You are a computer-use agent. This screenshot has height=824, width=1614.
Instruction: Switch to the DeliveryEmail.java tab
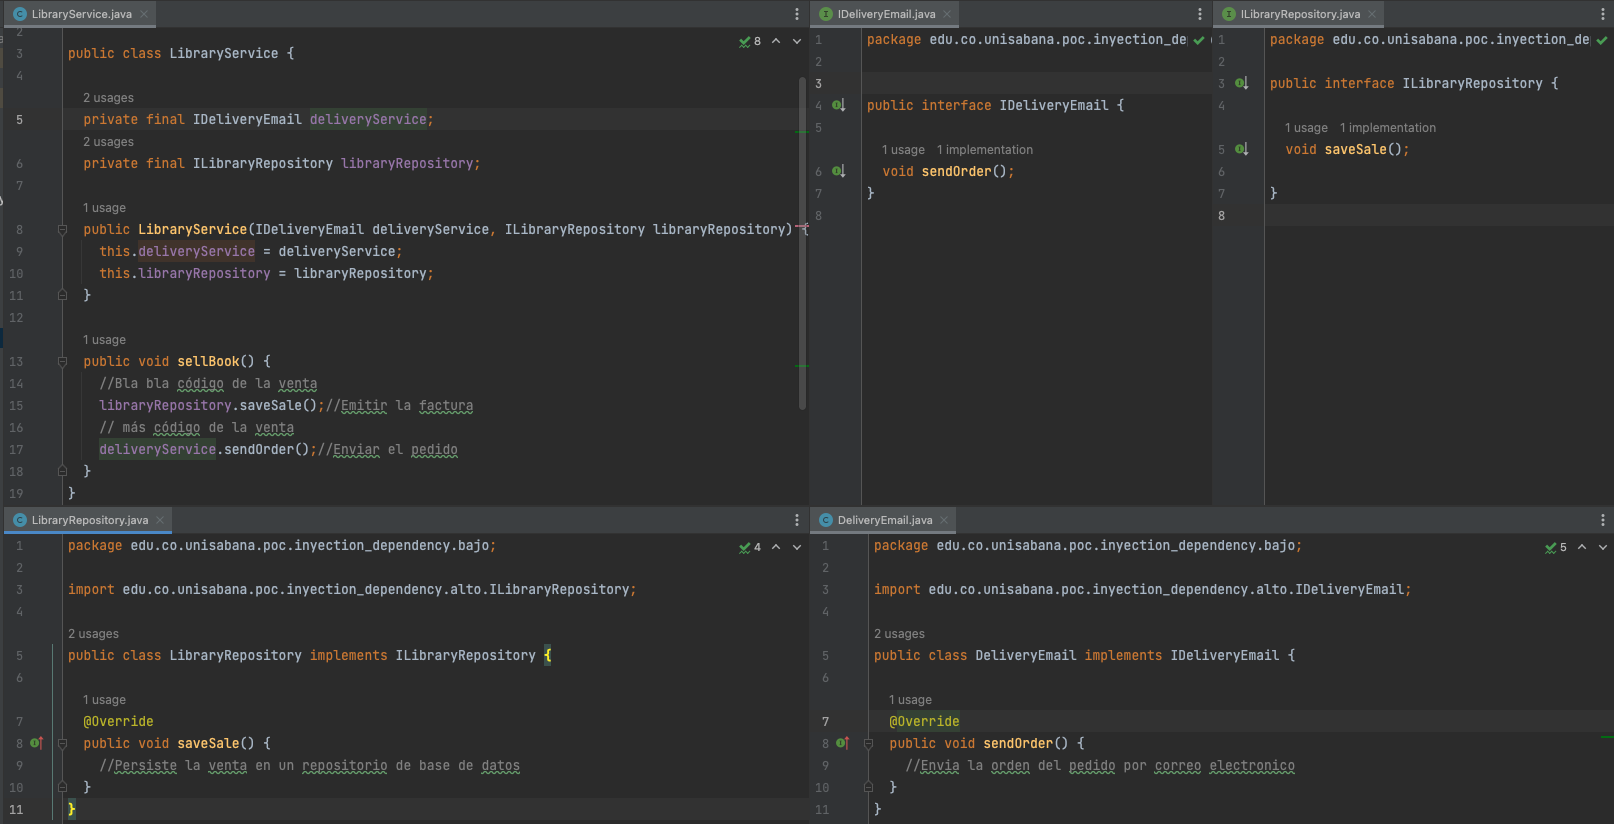point(884,520)
